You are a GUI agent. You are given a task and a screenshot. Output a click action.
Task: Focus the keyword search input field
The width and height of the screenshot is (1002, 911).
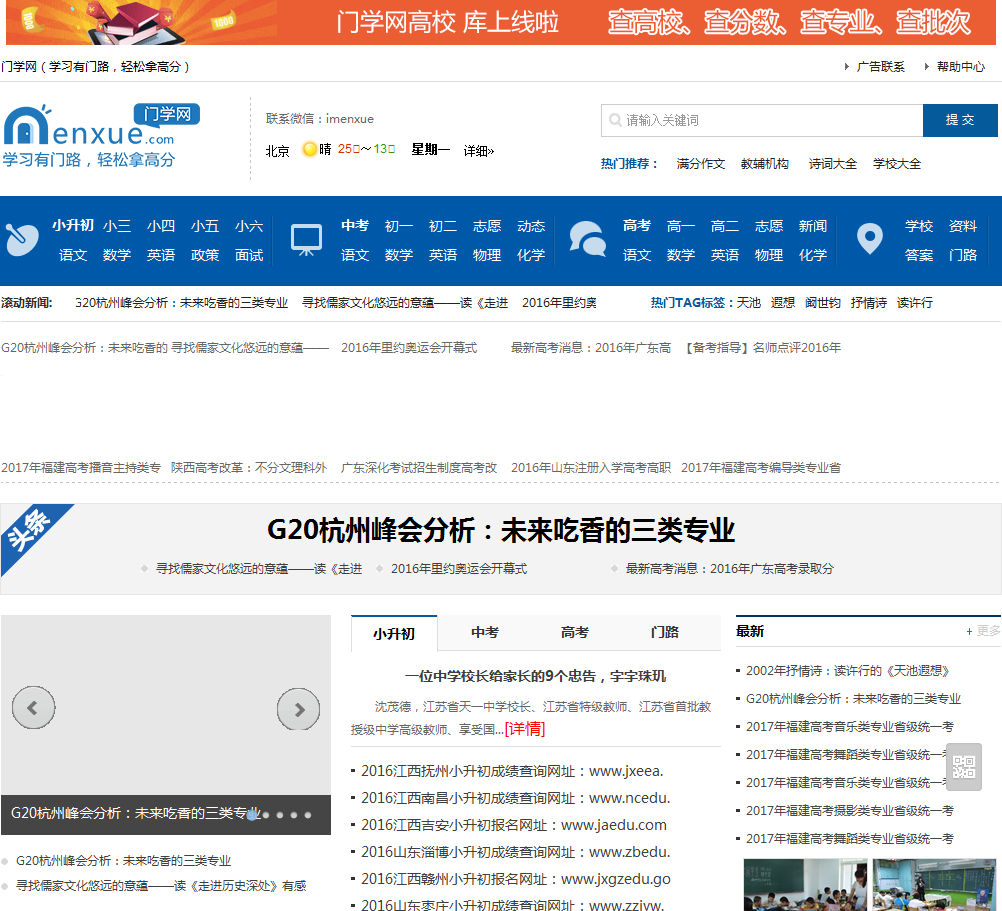click(762, 120)
